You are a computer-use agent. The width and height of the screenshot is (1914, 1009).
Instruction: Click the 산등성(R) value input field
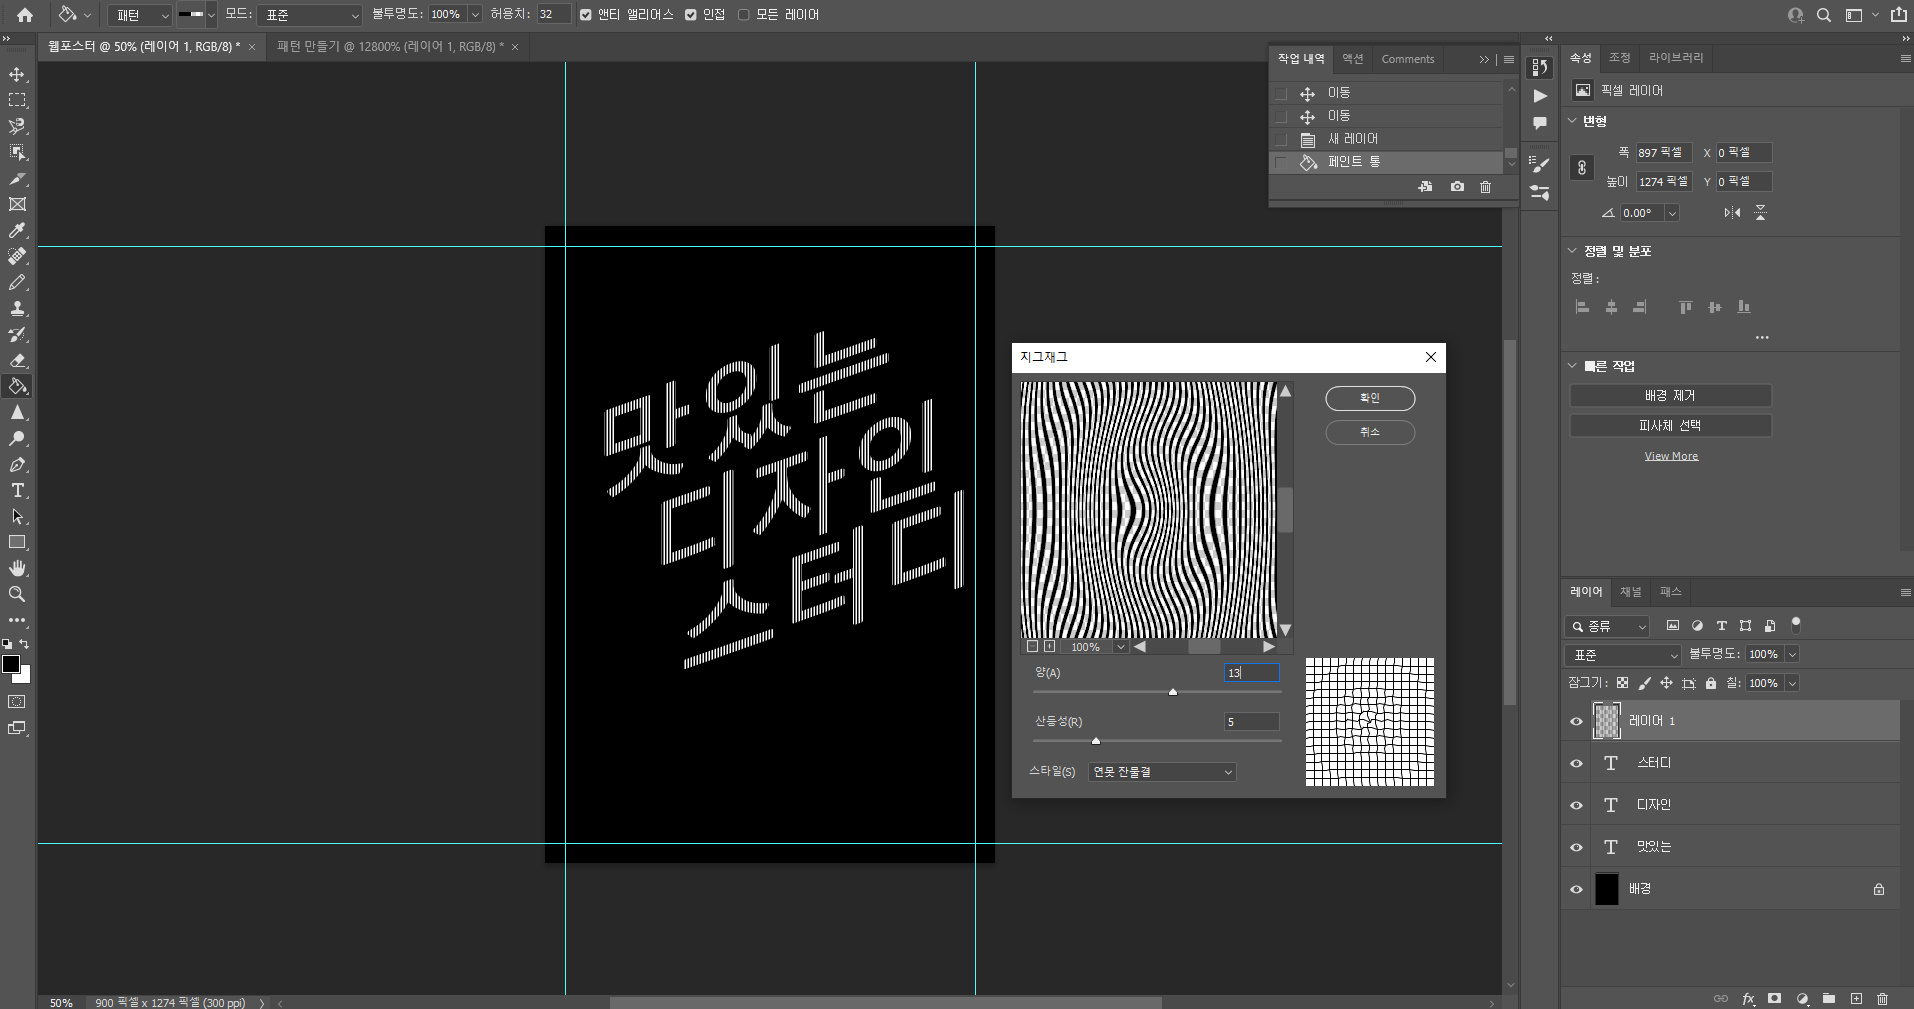tap(1251, 722)
